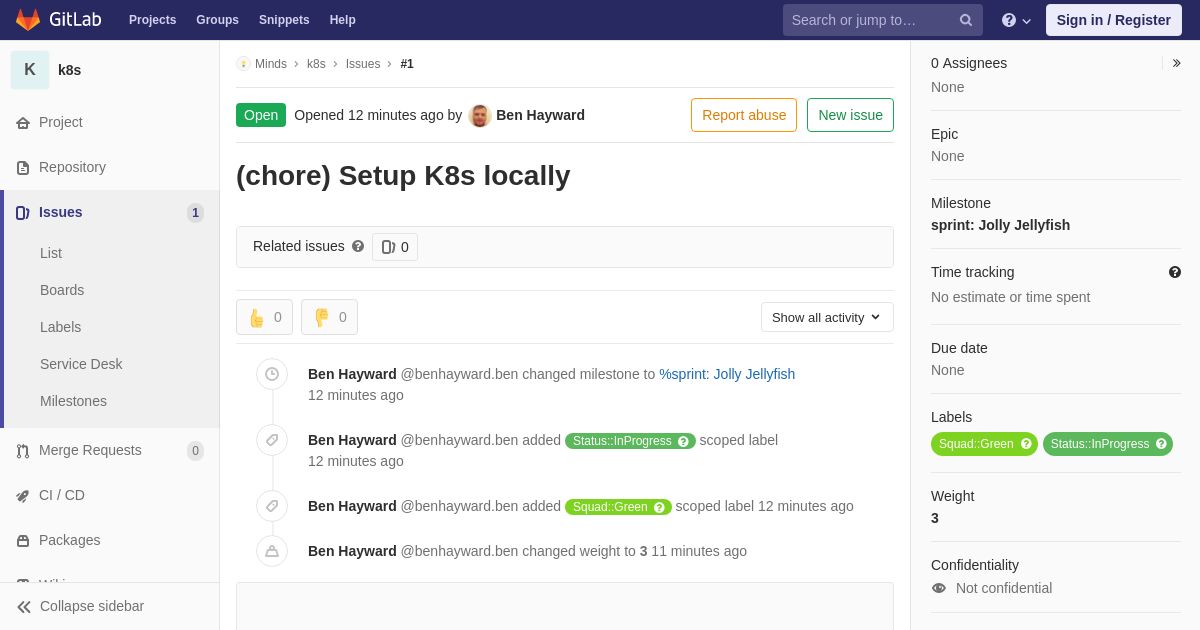The width and height of the screenshot is (1200, 630).
Task: Open the Show all activity dropdown
Action: 827,317
